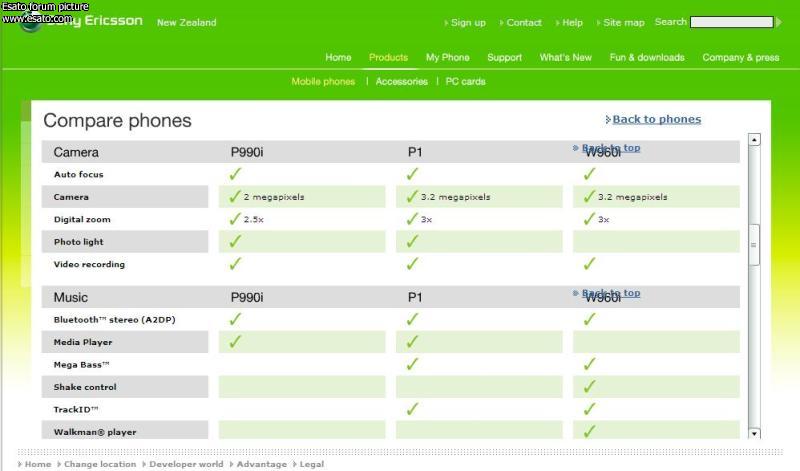The image size is (800, 471).
Task: Click the scrollbar up arrow button
Action: point(754,139)
